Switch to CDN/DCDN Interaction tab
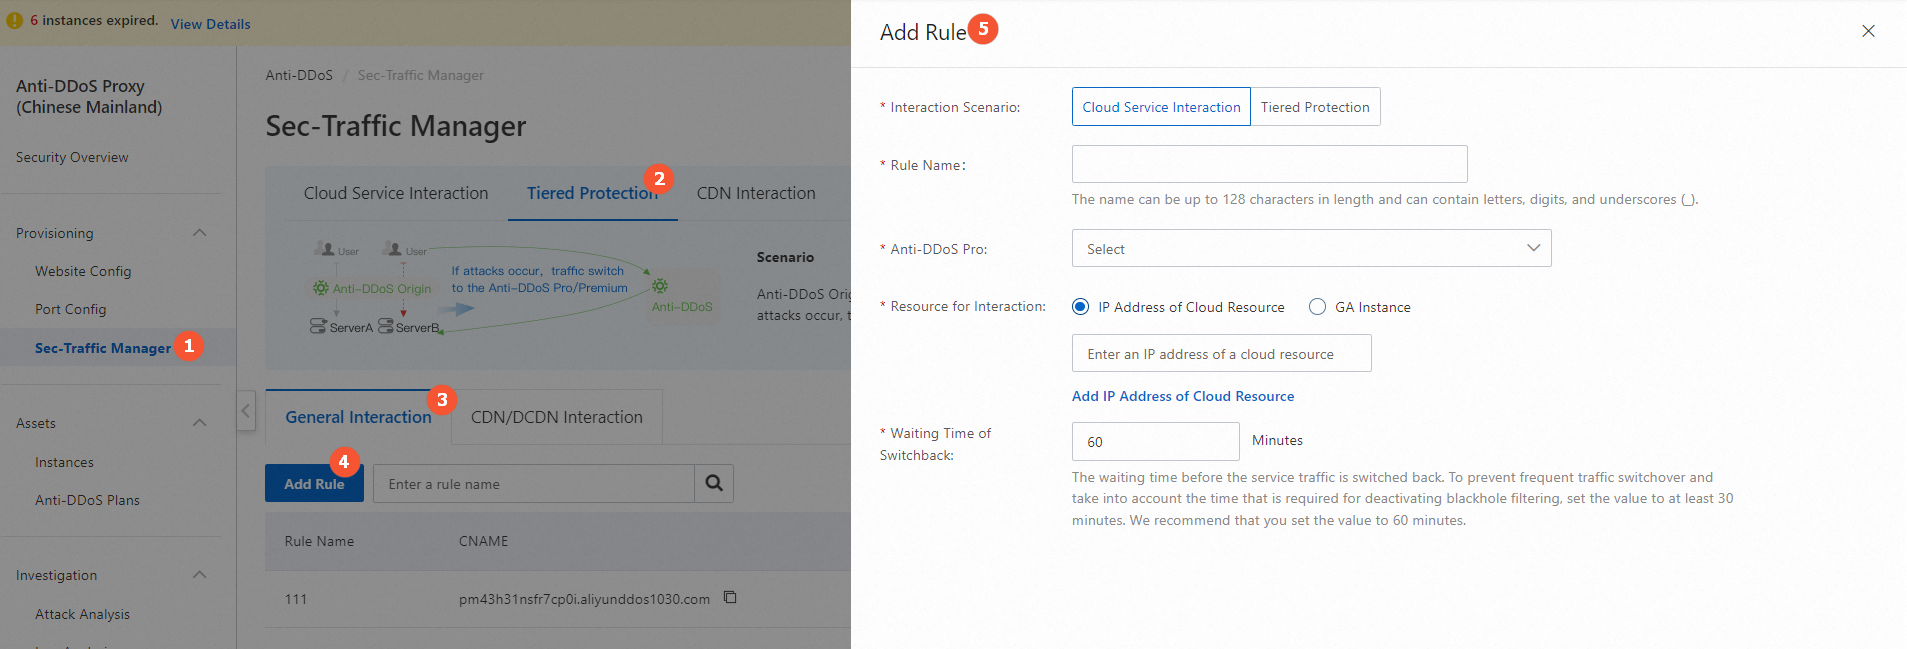This screenshot has width=1907, height=649. (556, 417)
